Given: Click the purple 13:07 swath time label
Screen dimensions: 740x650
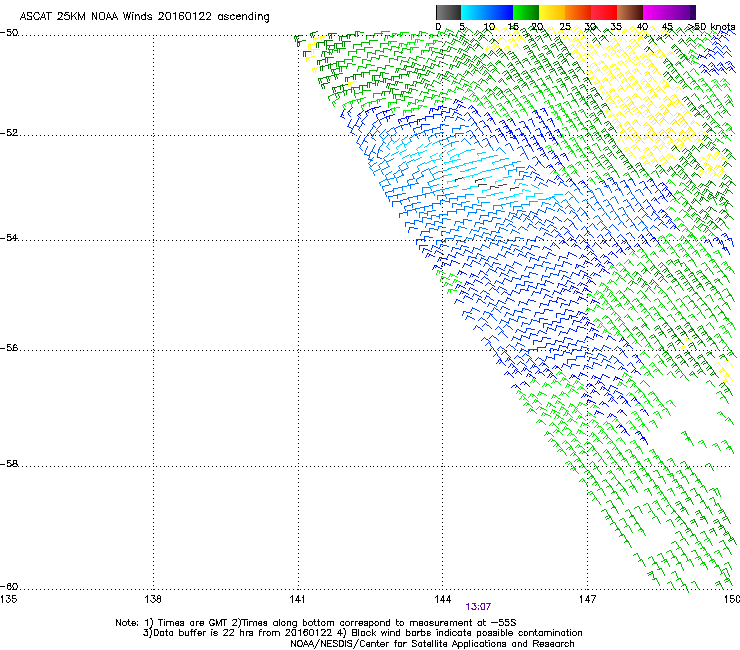Looking at the screenshot, I should tap(478, 607).
